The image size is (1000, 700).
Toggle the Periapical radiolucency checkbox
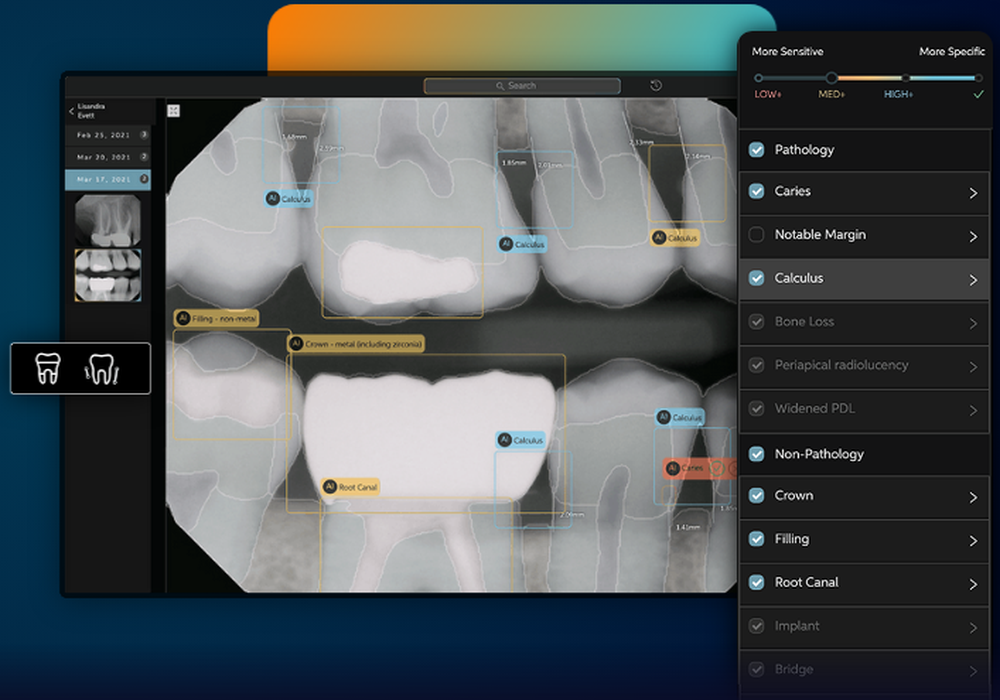756,365
